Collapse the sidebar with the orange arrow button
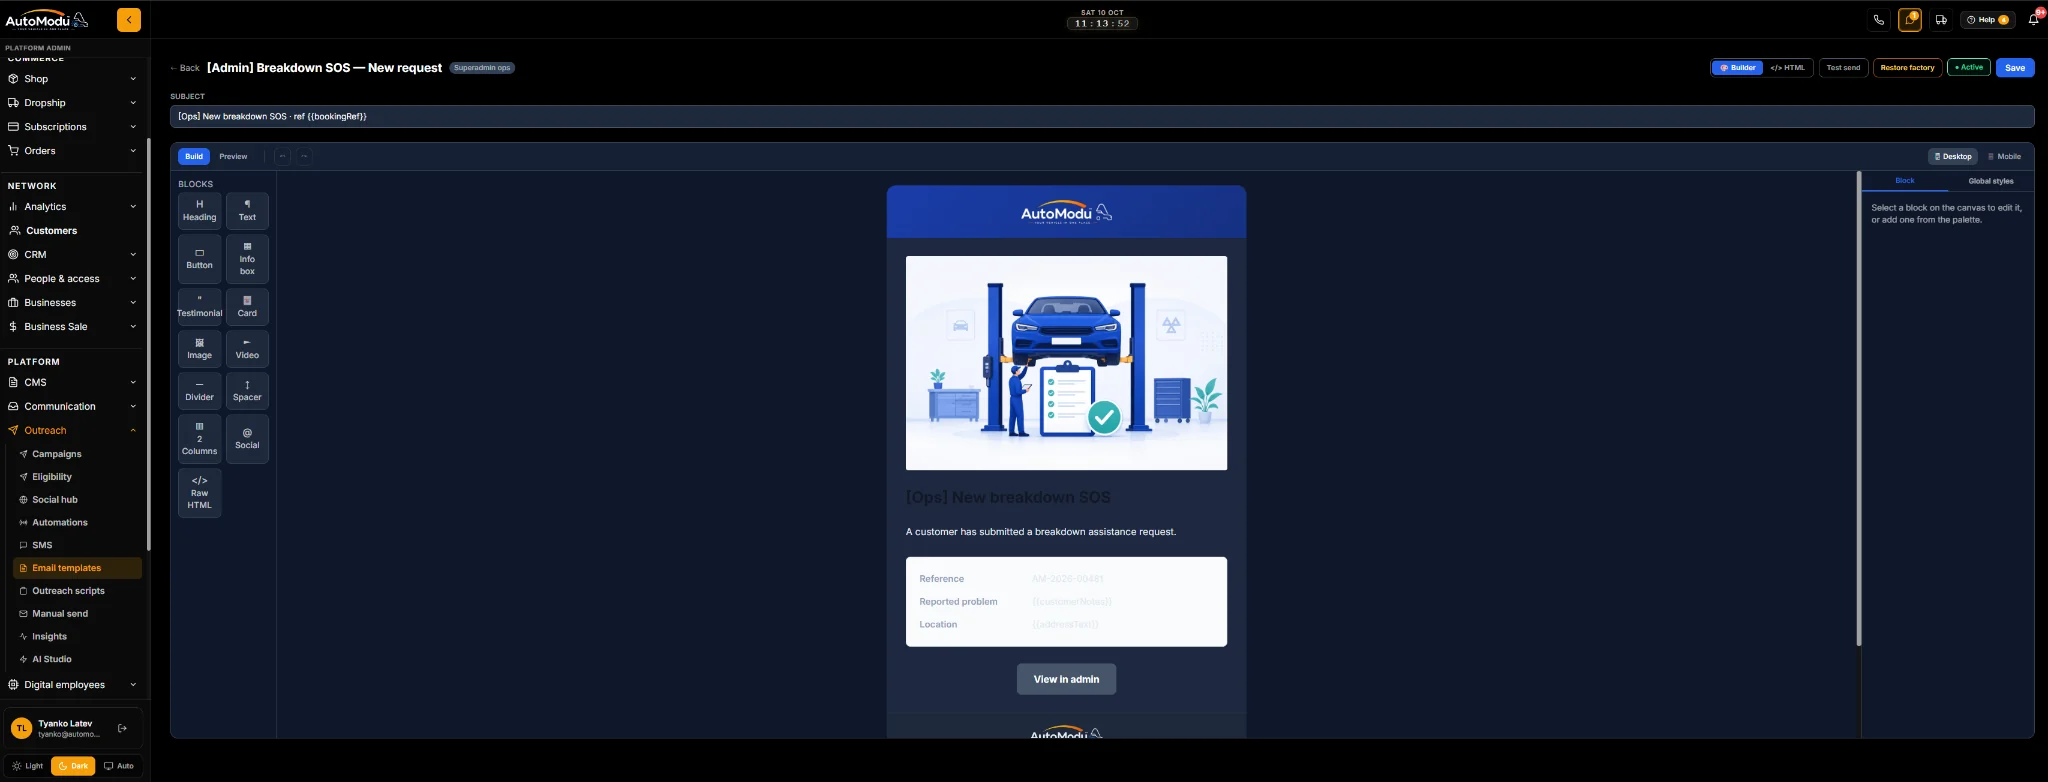2048x782 pixels. [x=129, y=20]
